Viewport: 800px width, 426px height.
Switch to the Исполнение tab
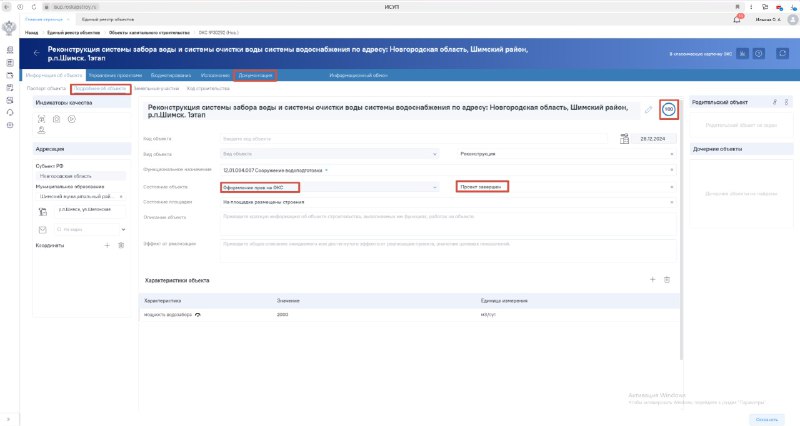tap(215, 76)
